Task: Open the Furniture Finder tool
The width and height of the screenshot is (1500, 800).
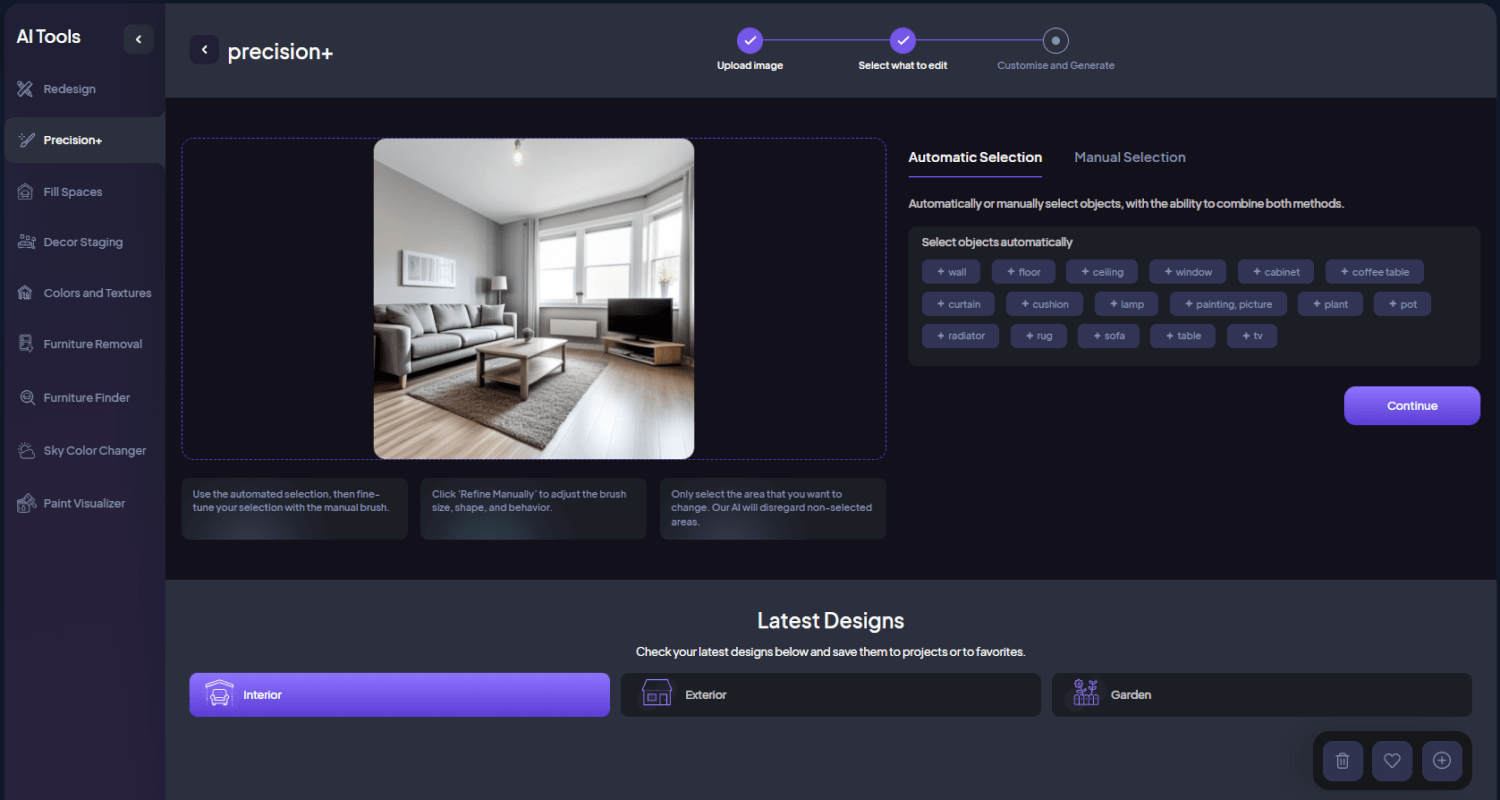Action: click(x=86, y=398)
